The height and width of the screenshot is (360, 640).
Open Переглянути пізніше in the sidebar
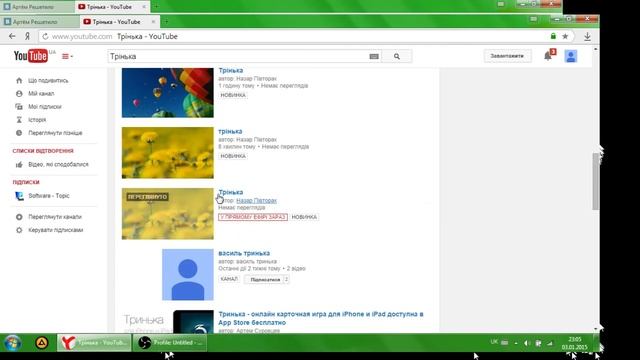click(x=55, y=133)
